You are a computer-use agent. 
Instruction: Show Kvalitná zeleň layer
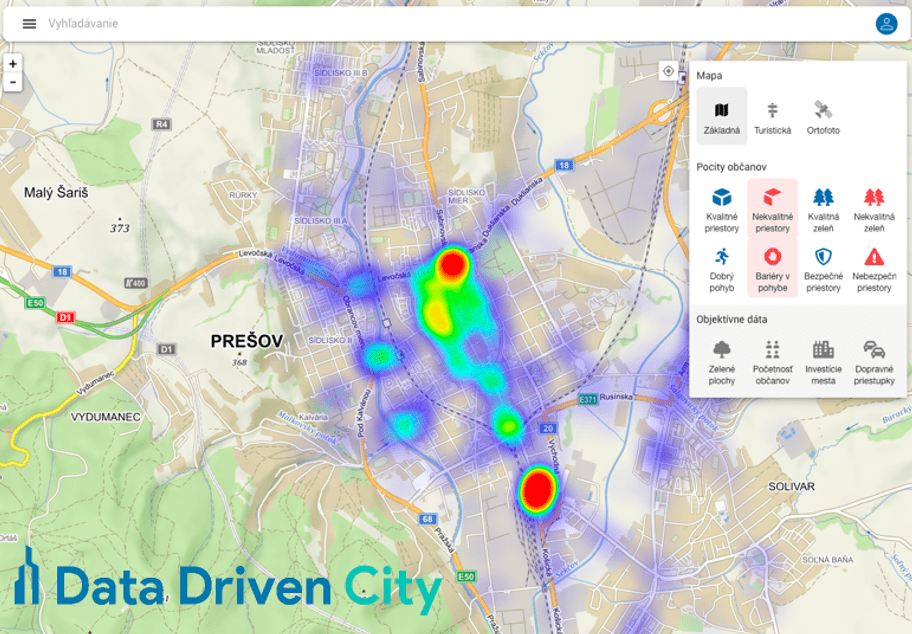(823, 208)
